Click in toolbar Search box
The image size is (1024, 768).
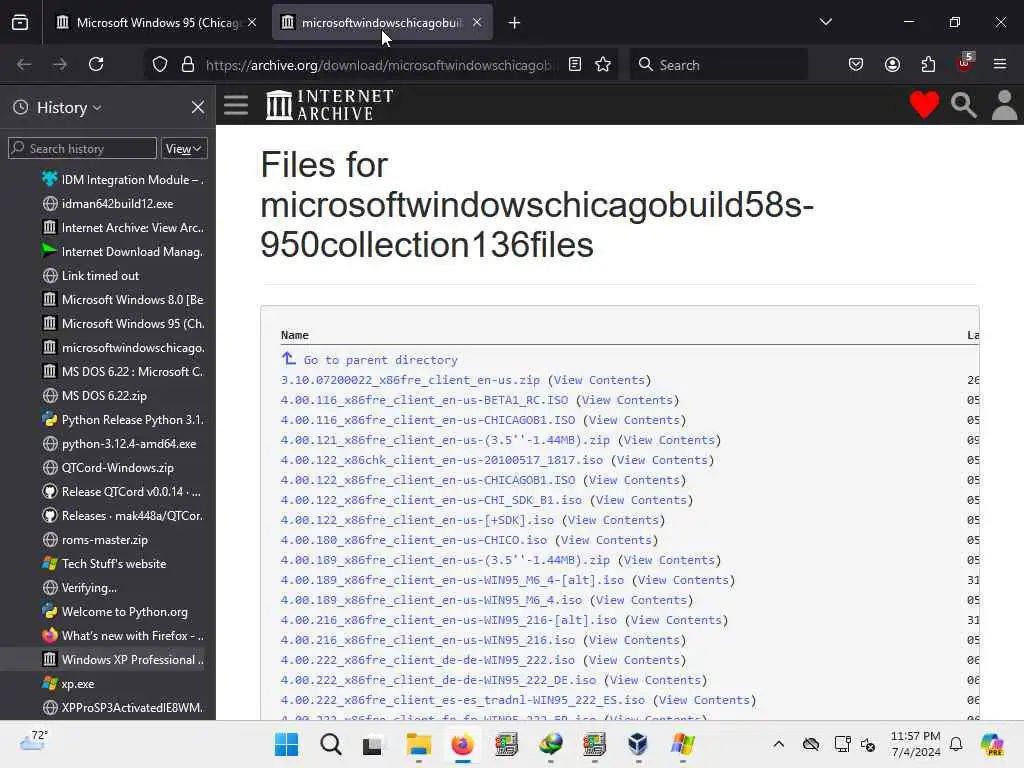(x=718, y=65)
